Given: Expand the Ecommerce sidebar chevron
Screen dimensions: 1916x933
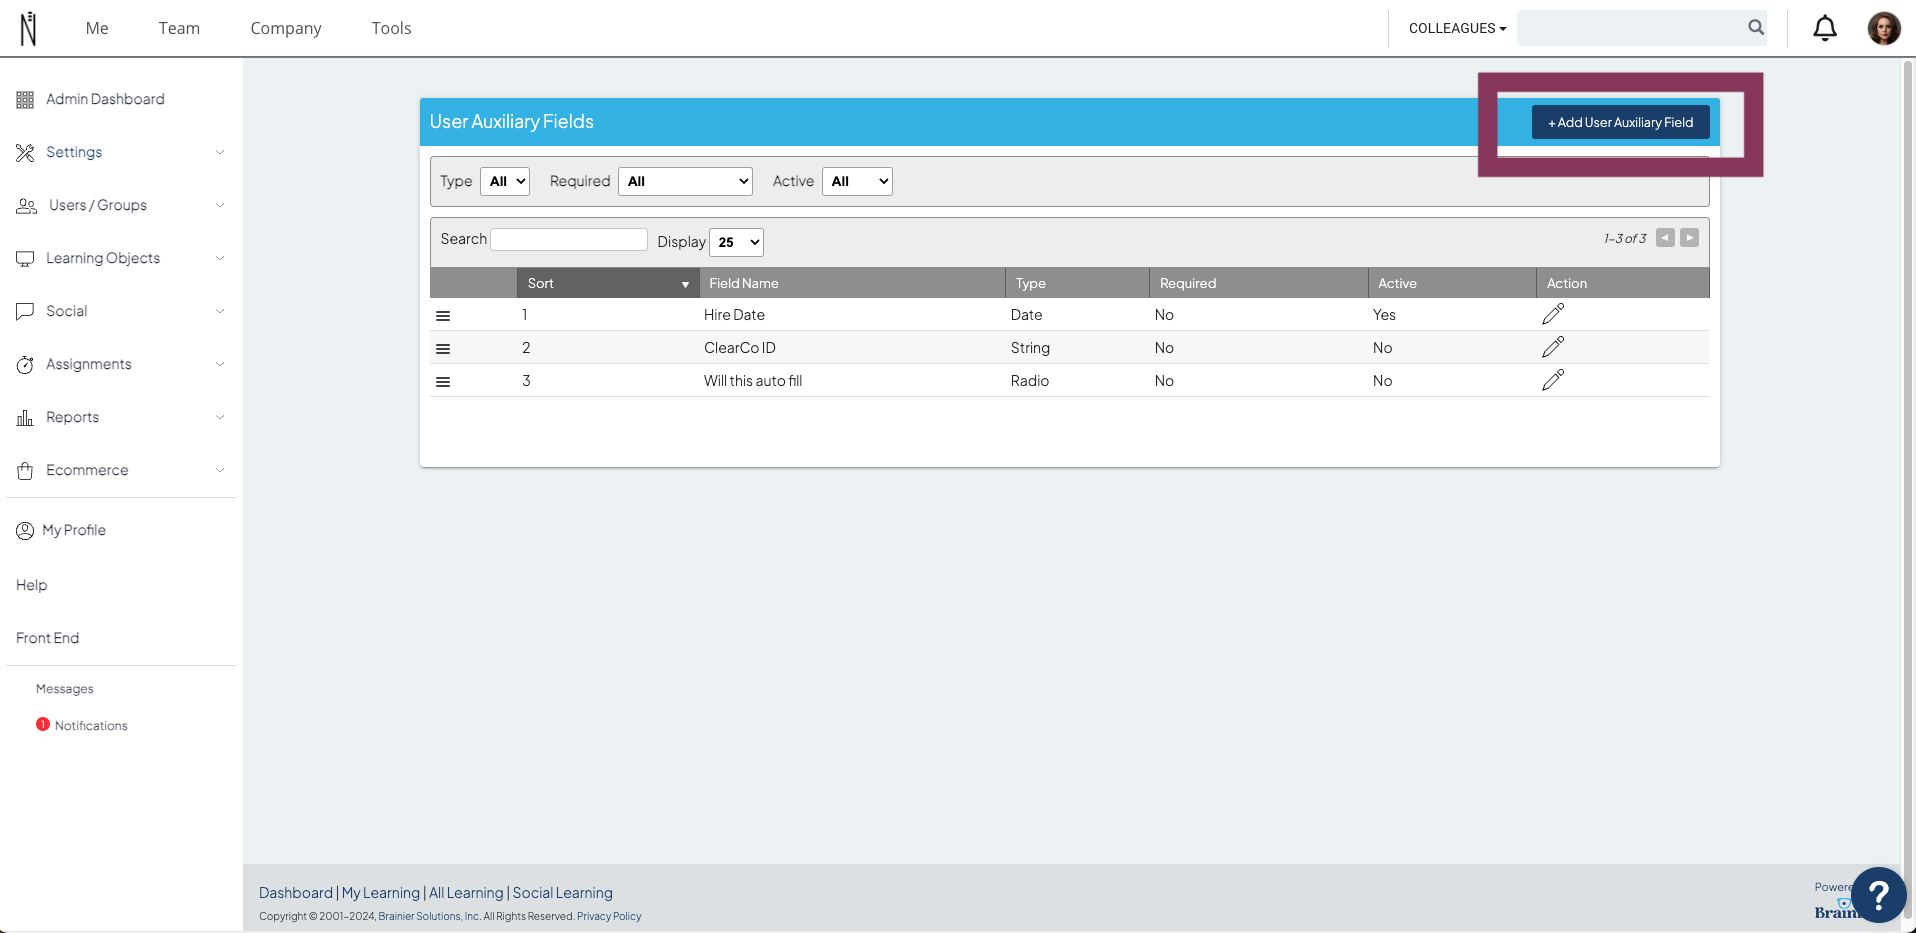Looking at the screenshot, I should [x=220, y=470].
